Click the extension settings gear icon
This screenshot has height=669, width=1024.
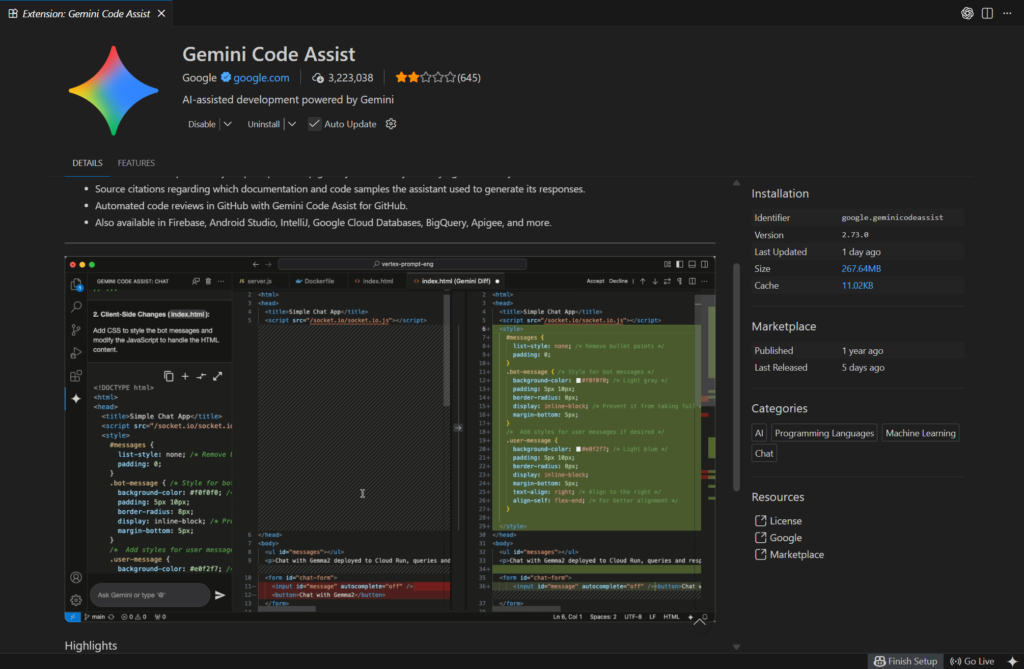(x=391, y=124)
